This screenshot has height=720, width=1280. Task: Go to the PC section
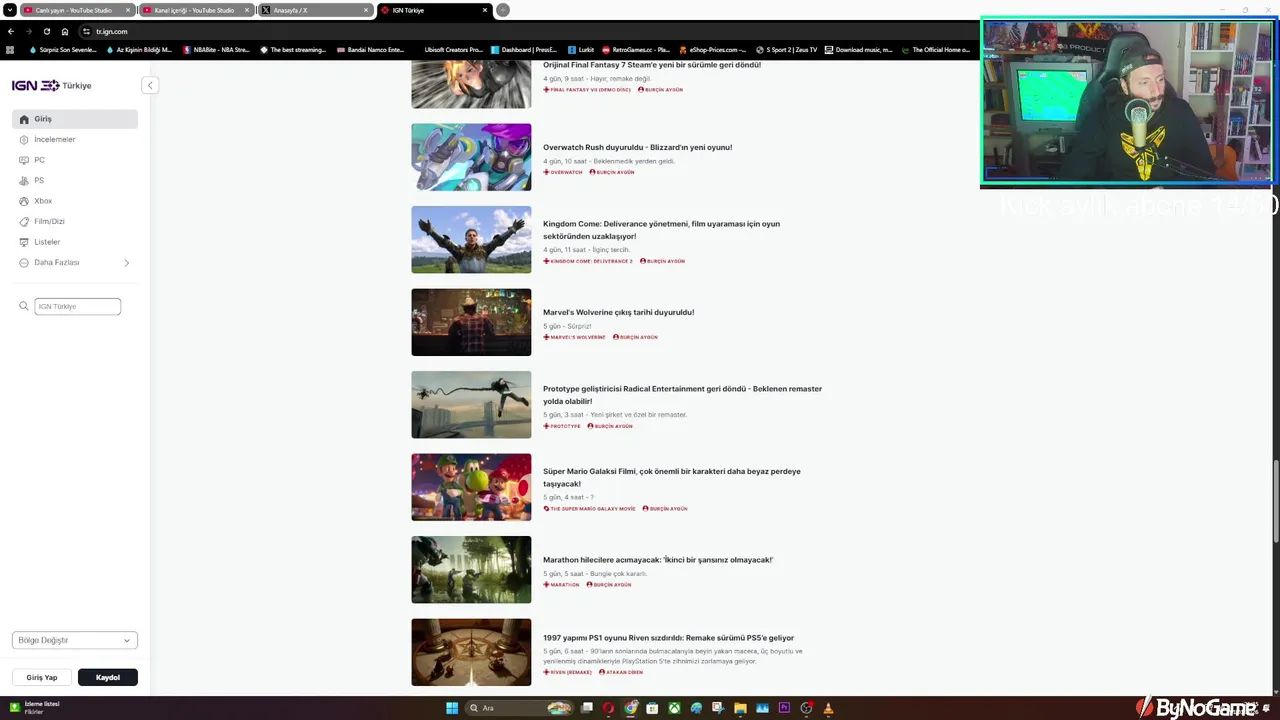(75, 160)
